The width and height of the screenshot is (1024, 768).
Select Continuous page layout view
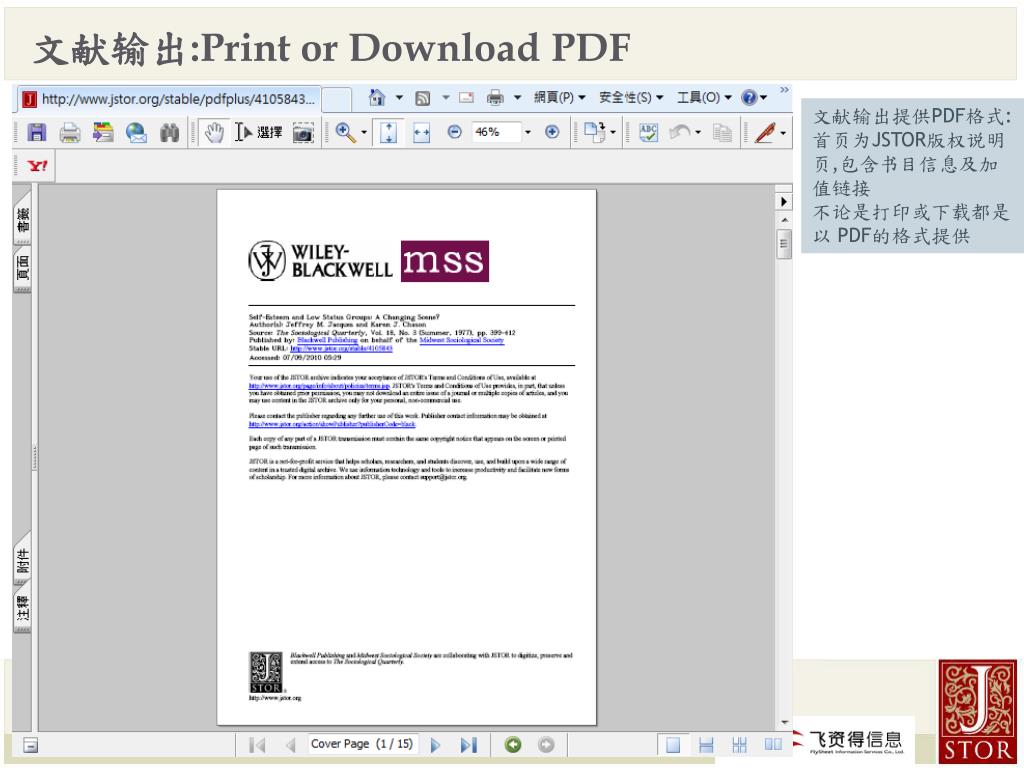click(x=706, y=744)
